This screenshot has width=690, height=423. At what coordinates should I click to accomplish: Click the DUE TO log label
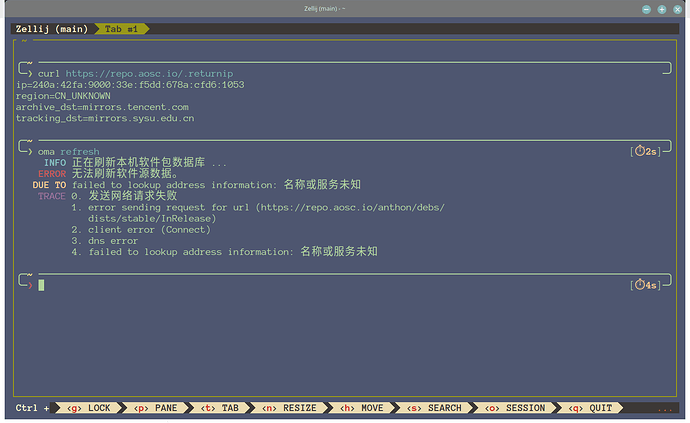click(49, 185)
